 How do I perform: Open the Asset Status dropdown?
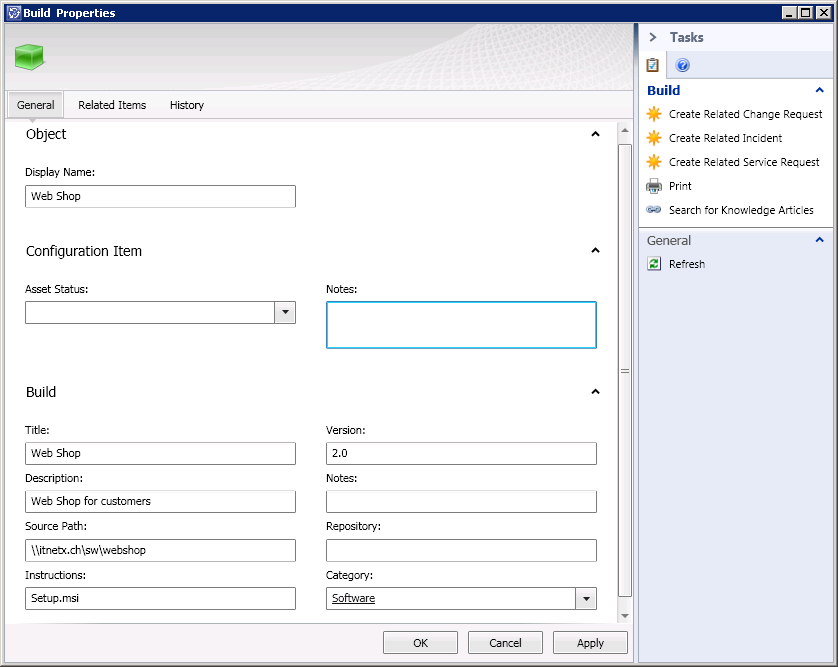pos(285,313)
